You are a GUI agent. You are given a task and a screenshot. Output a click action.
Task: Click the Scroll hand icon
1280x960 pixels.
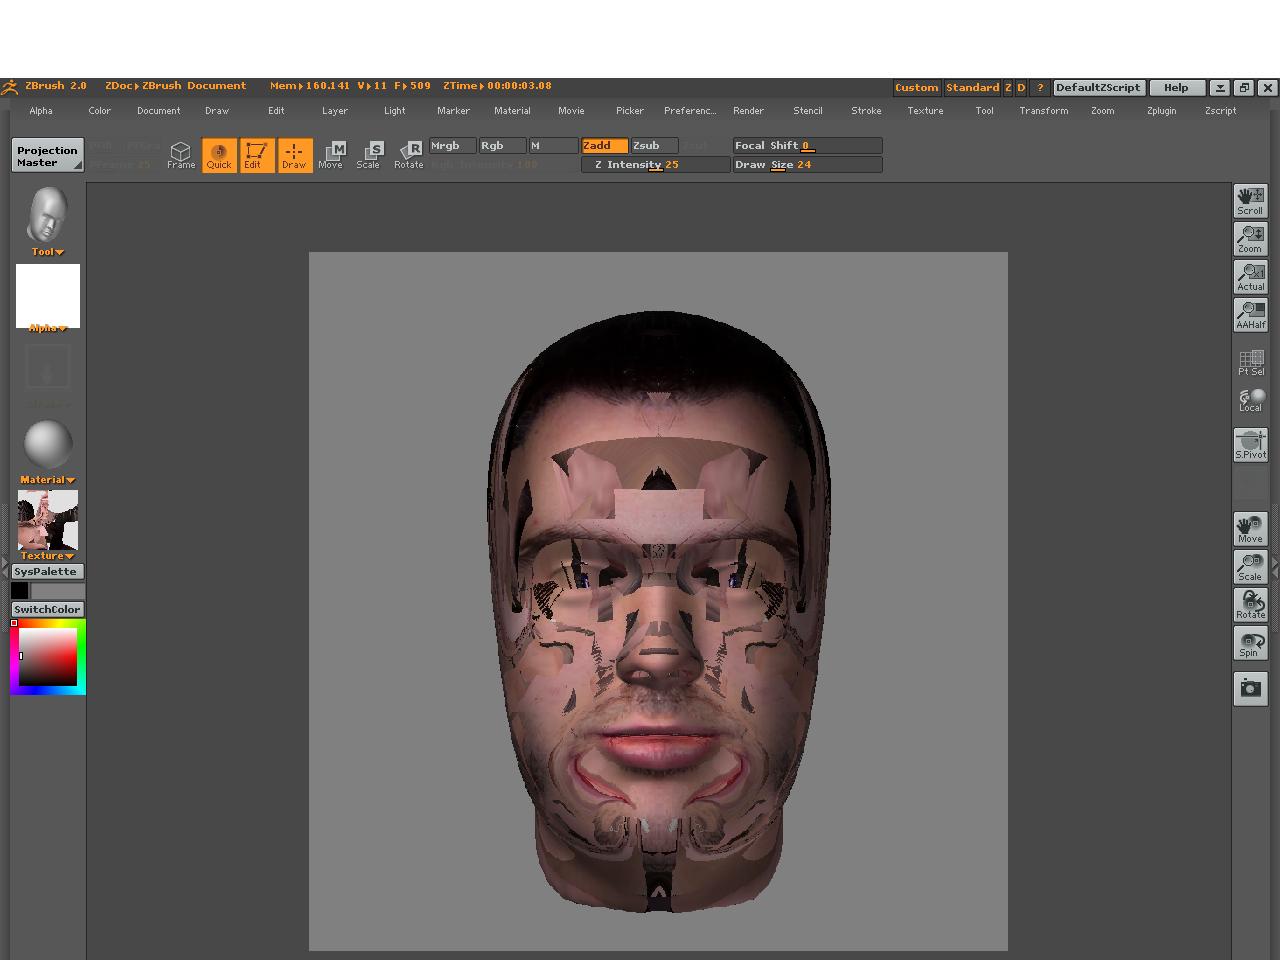pos(1250,201)
